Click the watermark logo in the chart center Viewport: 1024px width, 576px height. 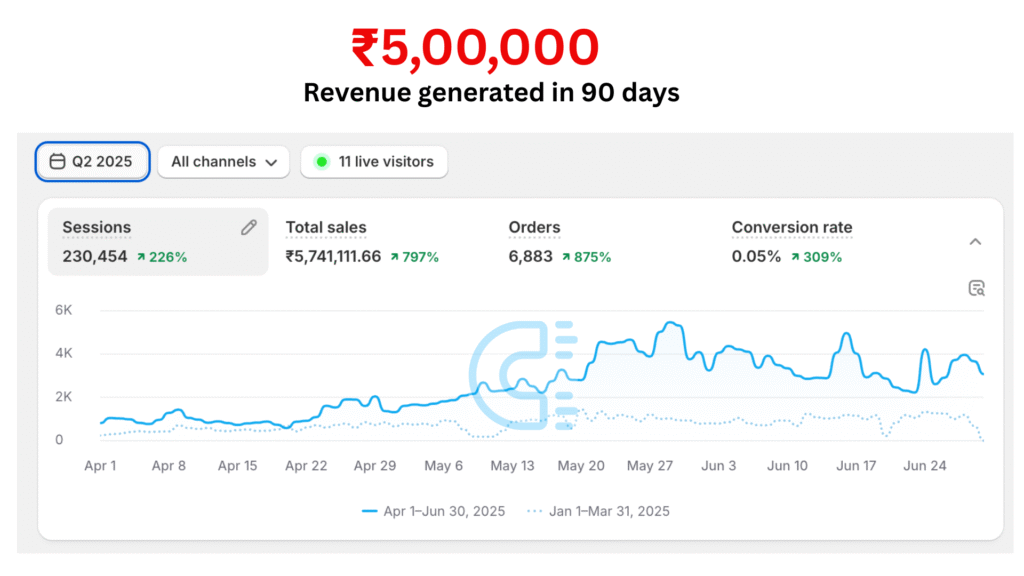(523, 375)
